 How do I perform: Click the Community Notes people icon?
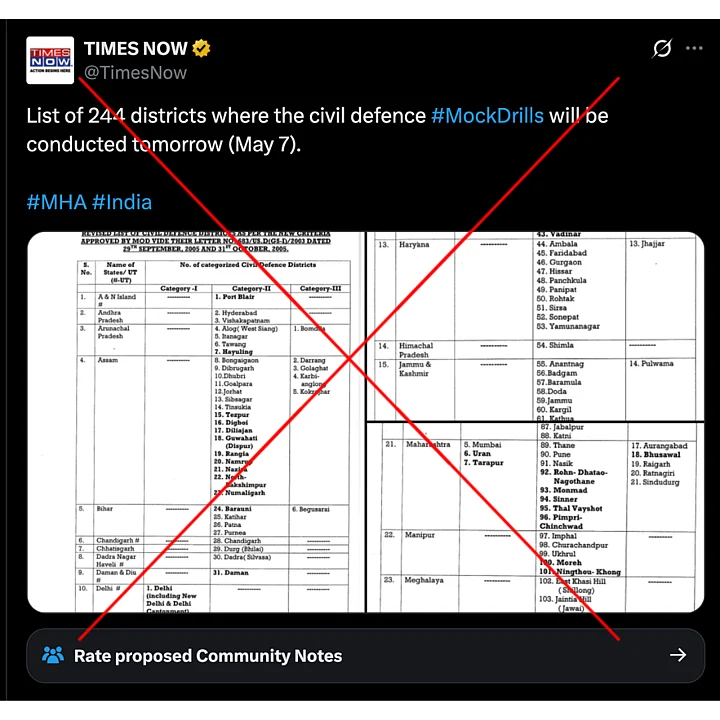pos(53,656)
